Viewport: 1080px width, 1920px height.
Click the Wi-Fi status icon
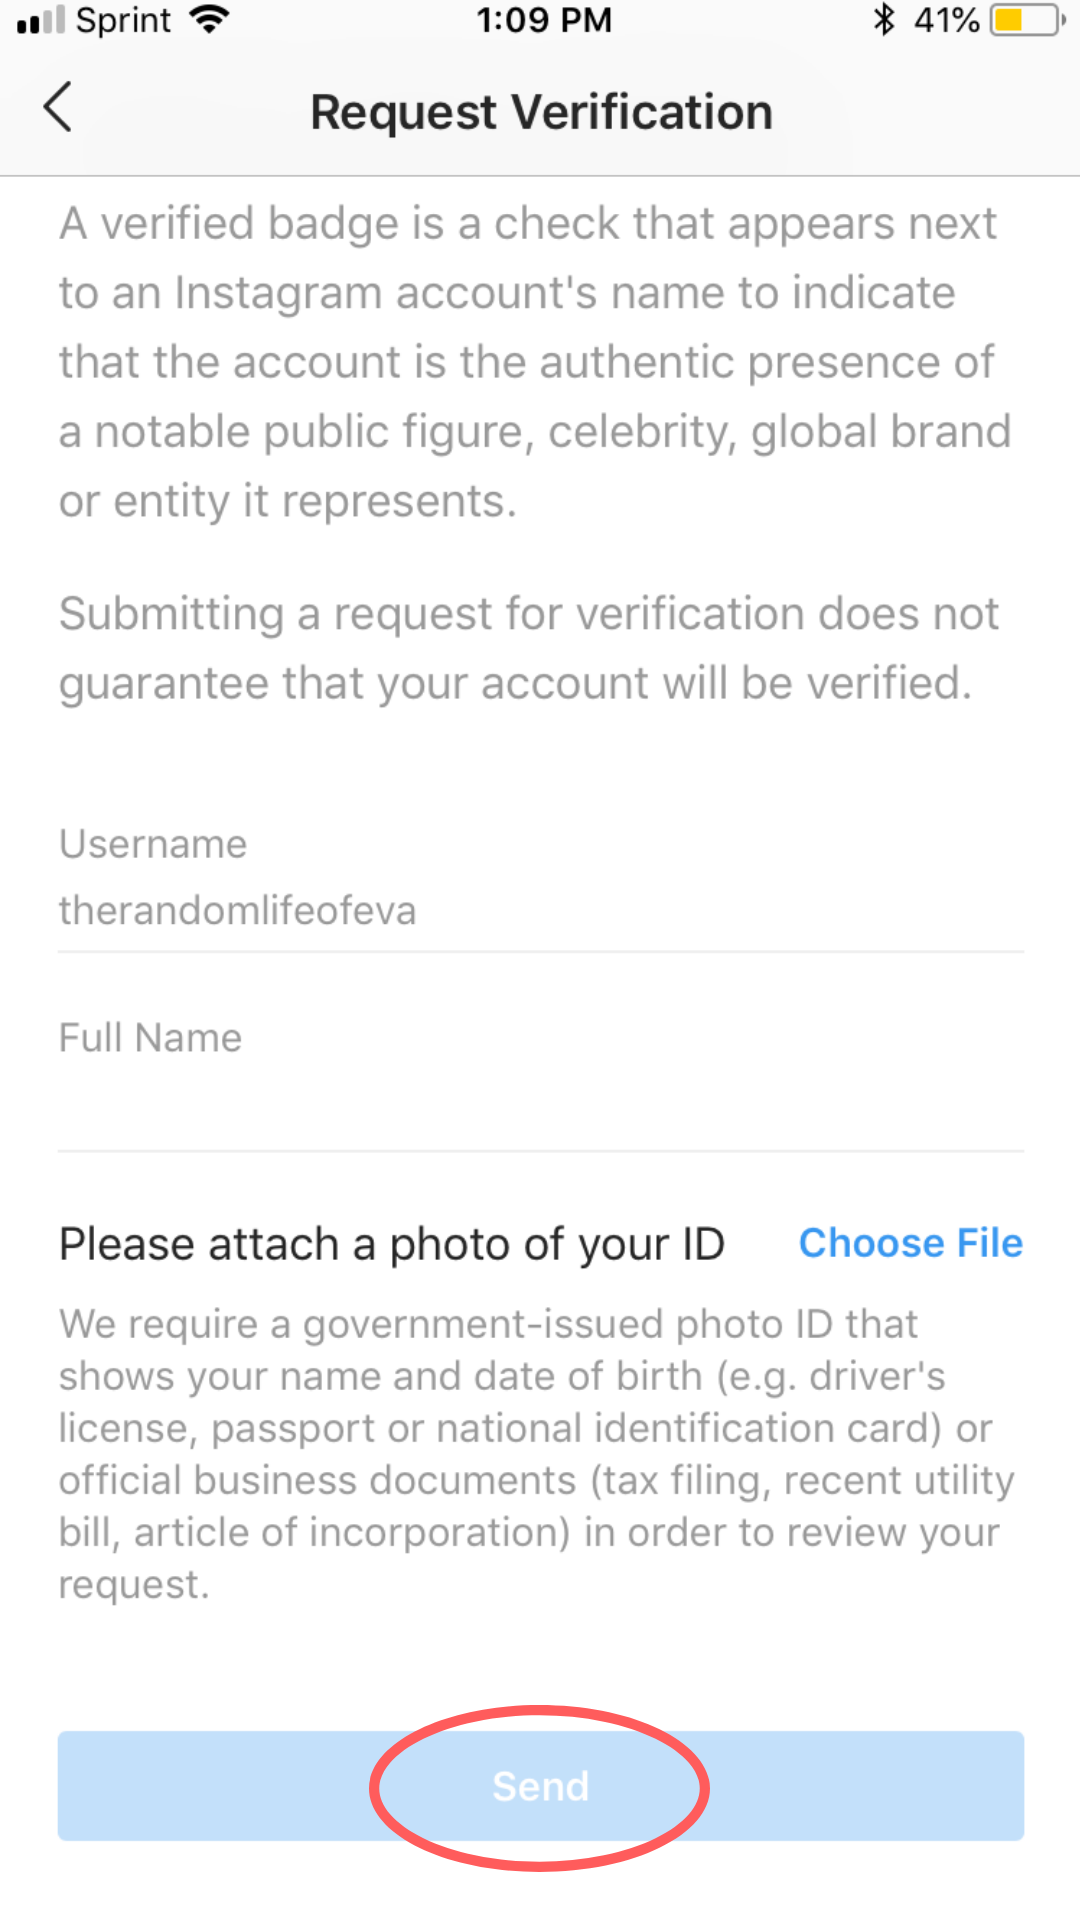pyautogui.click(x=210, y=20)
